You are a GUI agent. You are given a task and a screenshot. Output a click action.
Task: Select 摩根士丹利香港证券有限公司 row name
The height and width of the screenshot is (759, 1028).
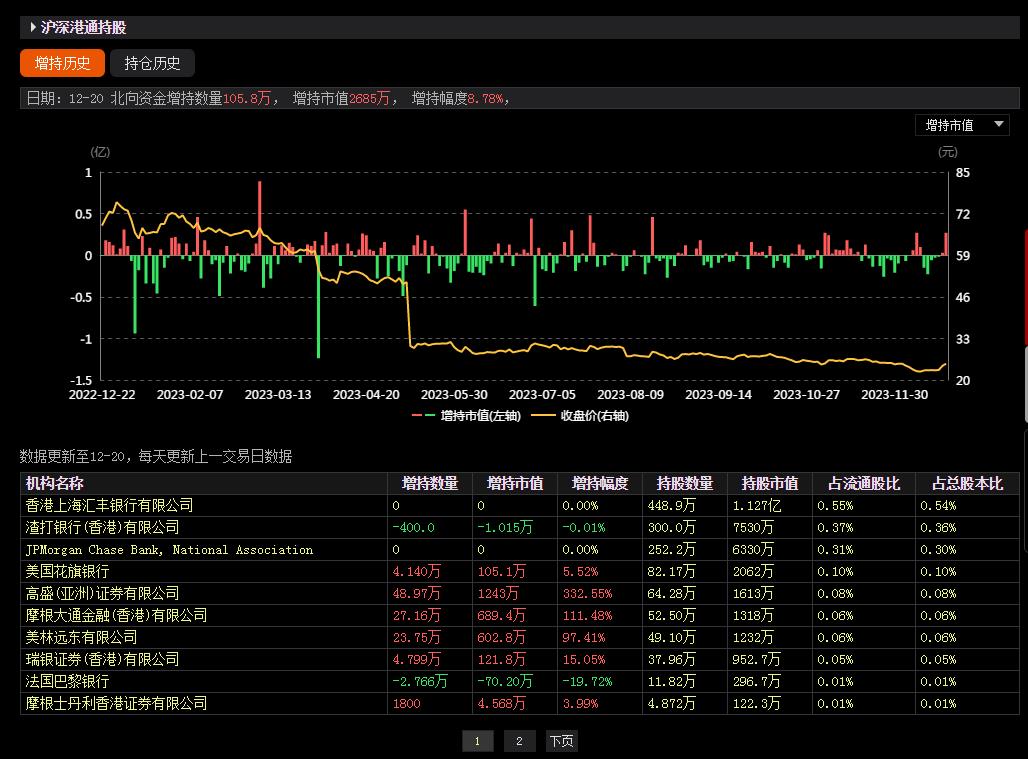(116, 703)
